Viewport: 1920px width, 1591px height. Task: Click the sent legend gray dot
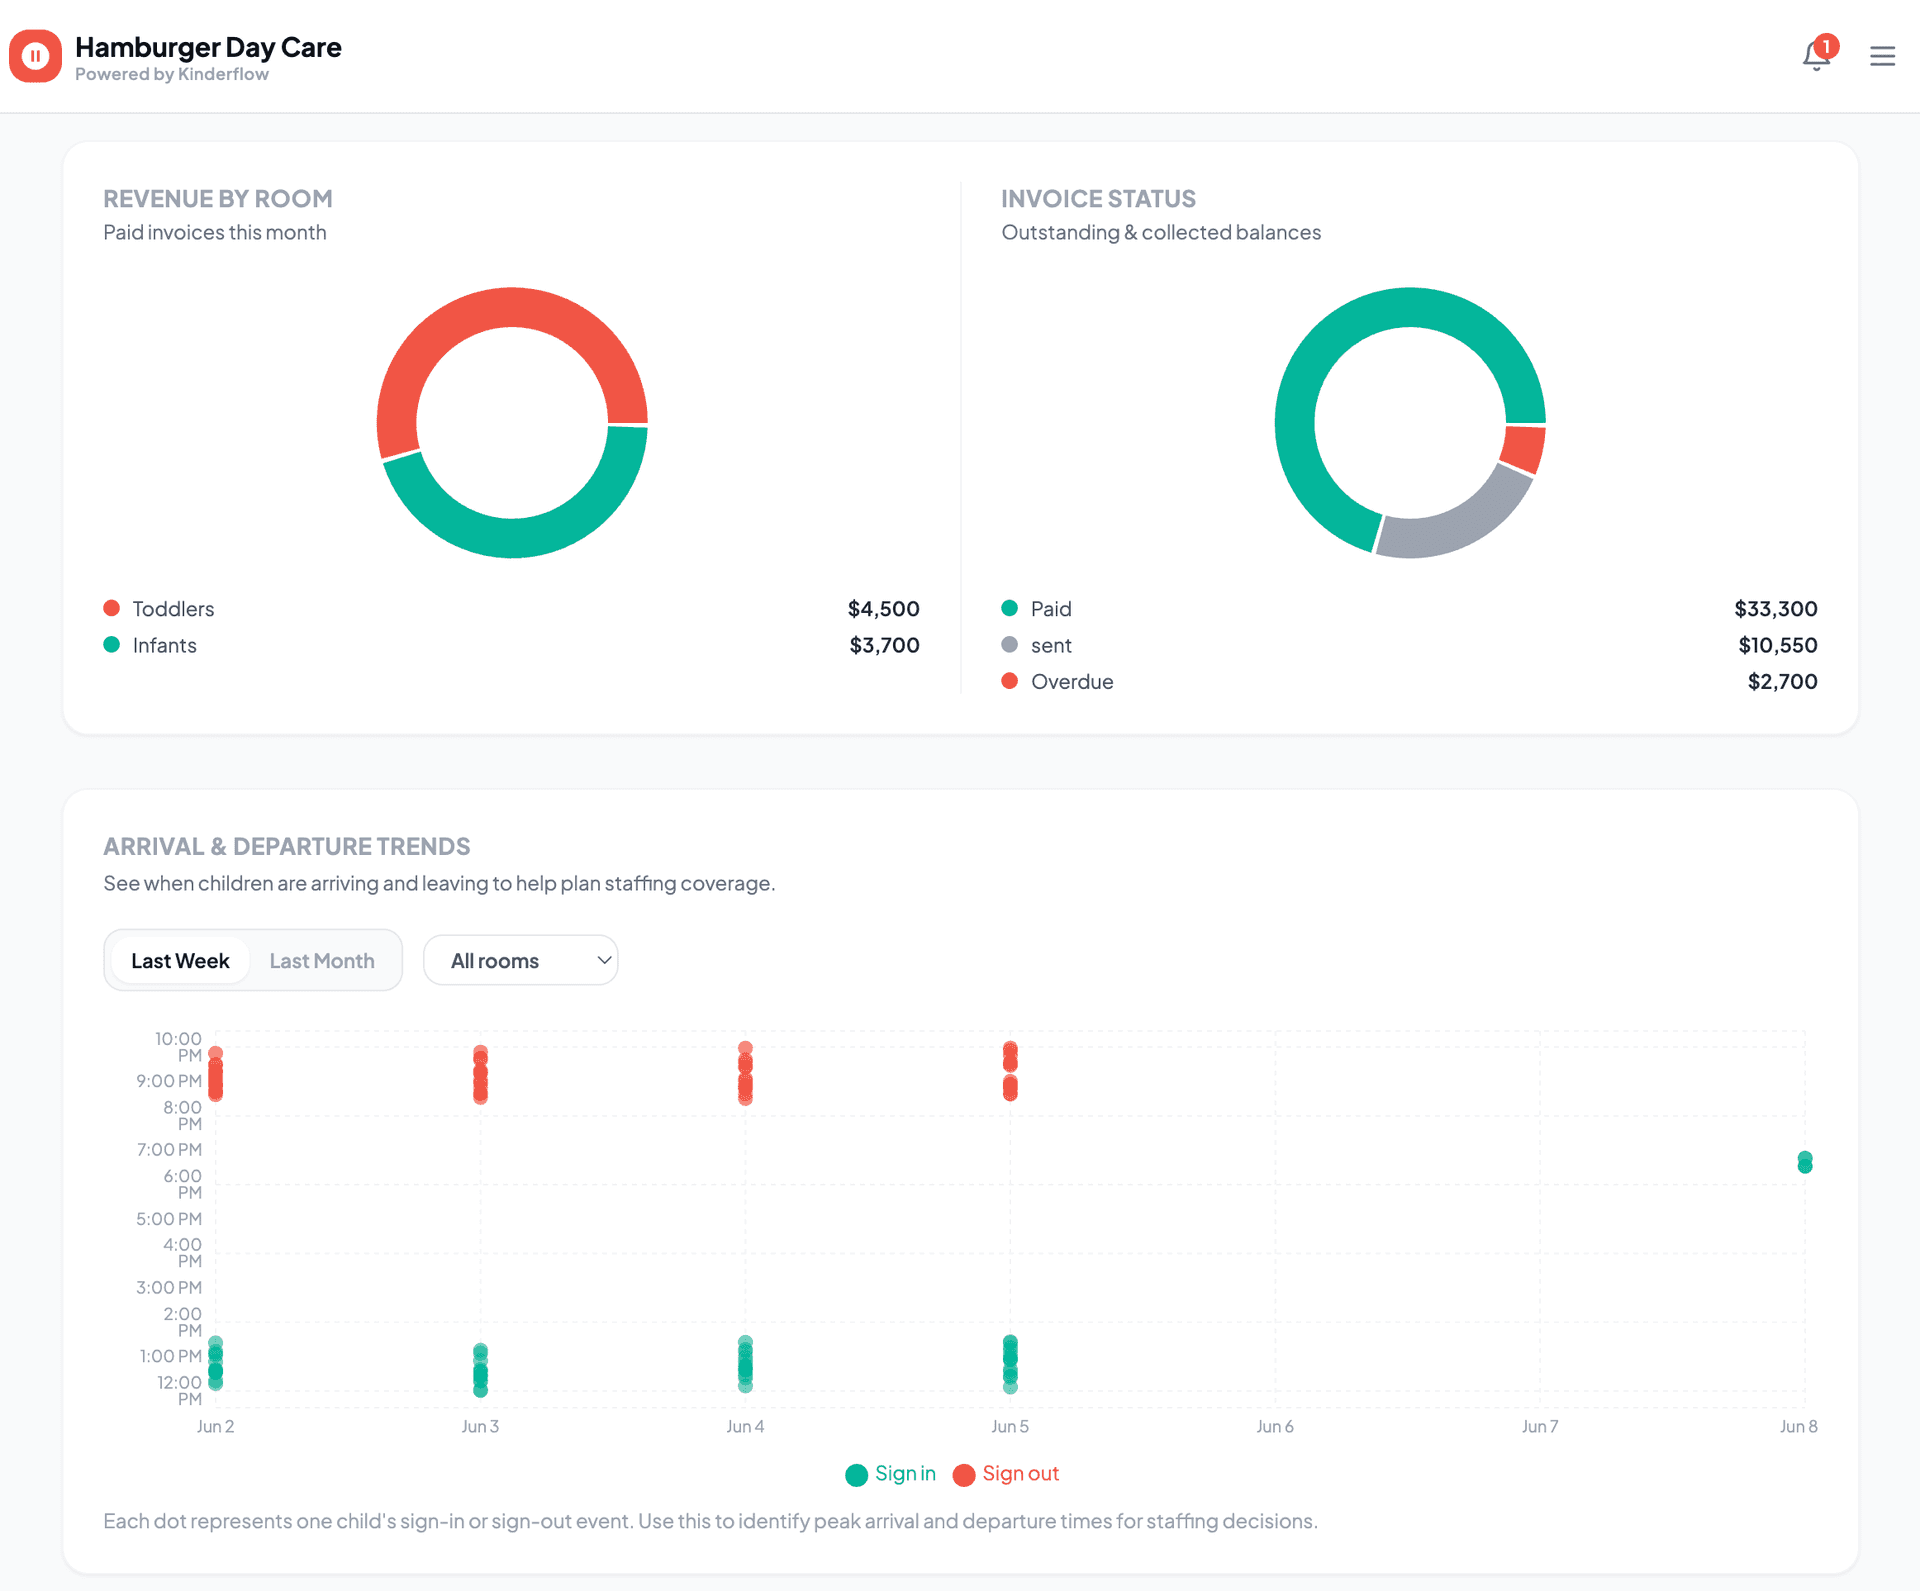(x=1010, y=645)
